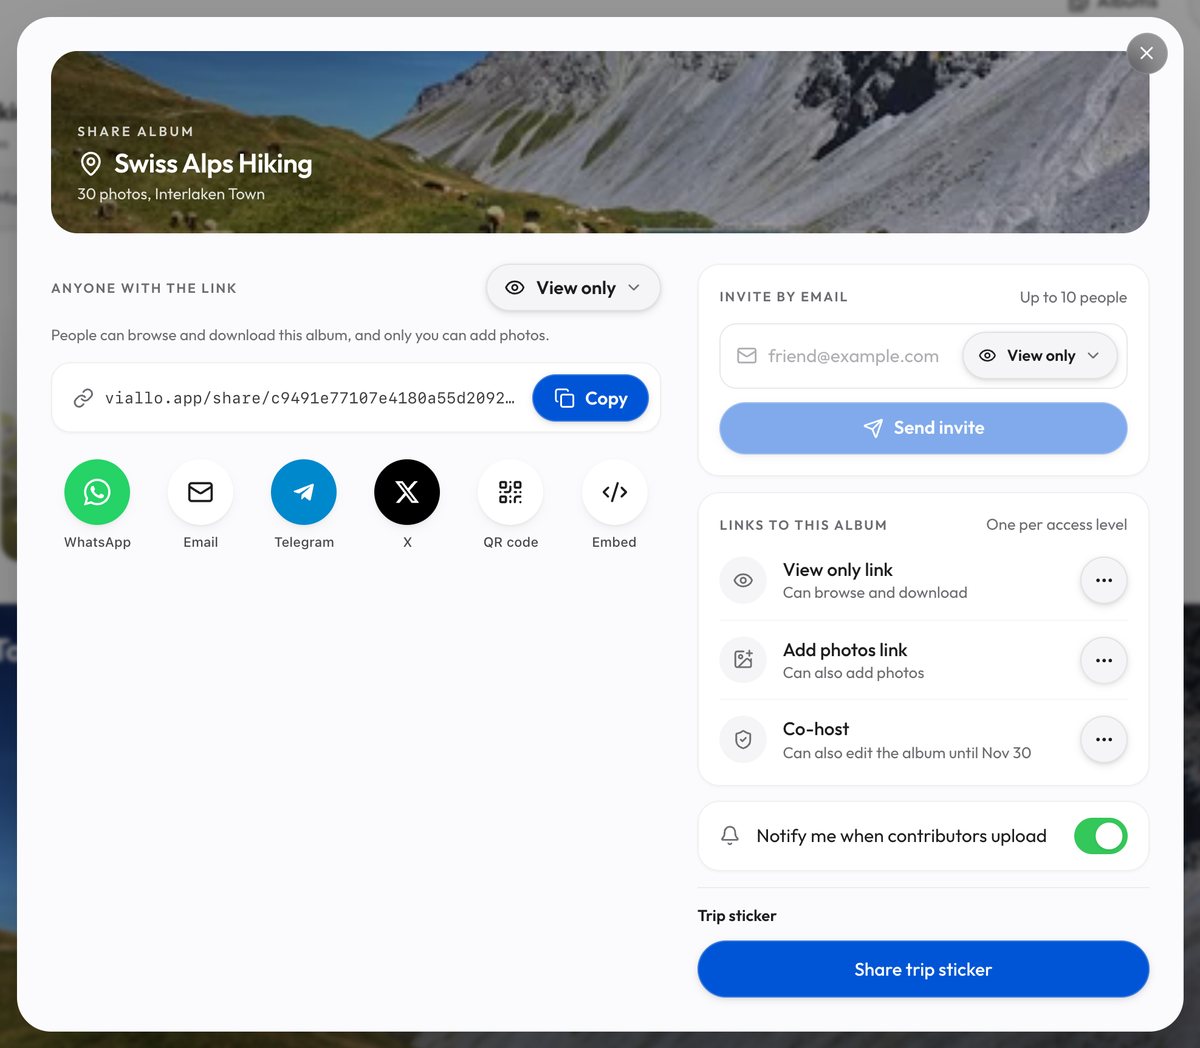Click the 'LINKS TO THIS ALBUM' heading

click(x=803, y=525)
